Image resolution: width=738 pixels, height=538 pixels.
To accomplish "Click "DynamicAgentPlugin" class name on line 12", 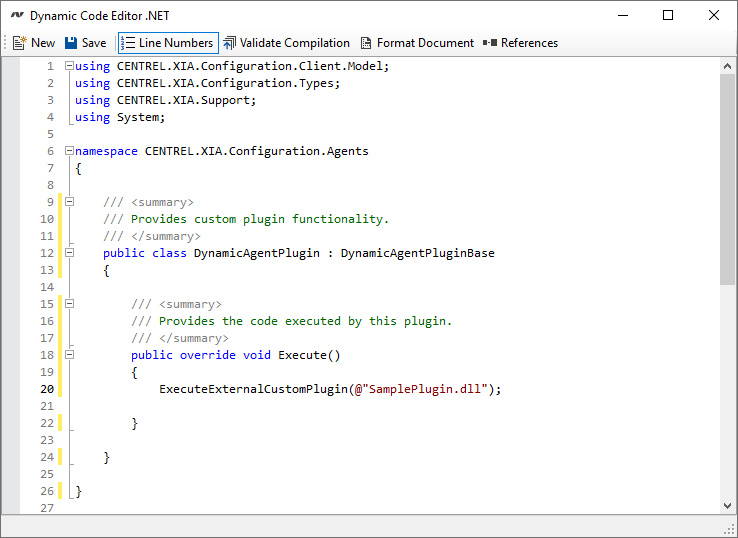I will (257, 253).
